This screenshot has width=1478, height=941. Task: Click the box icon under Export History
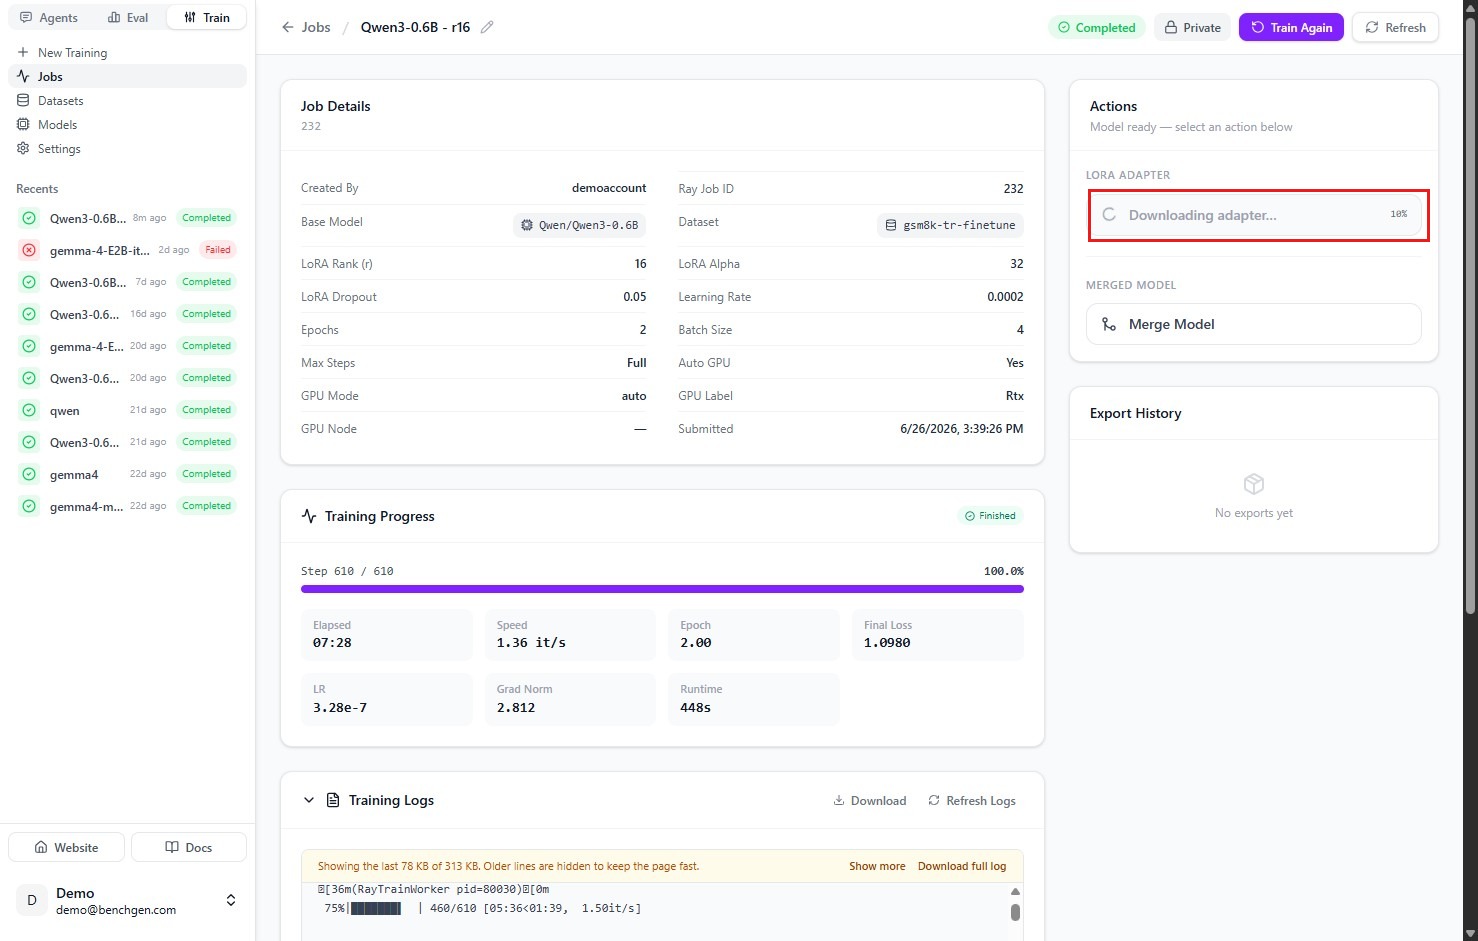tap(1254, 484)
